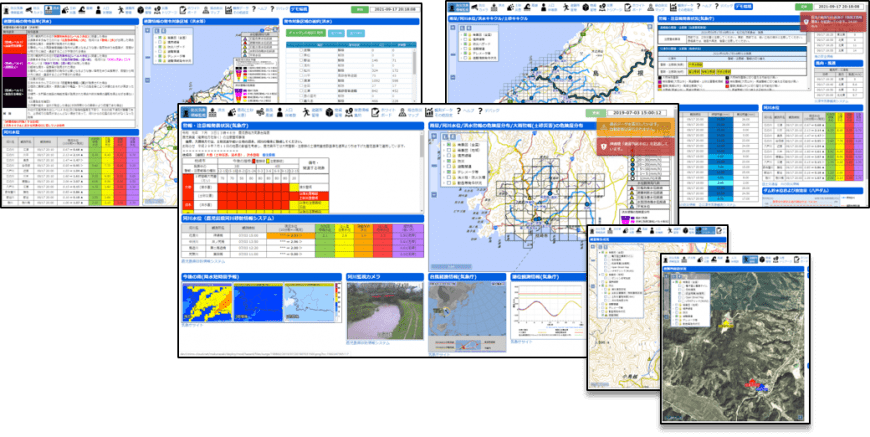Open the typhoon track map image
Image resolution: width=870 pixels, height=437 pixels.
[467, 317]
